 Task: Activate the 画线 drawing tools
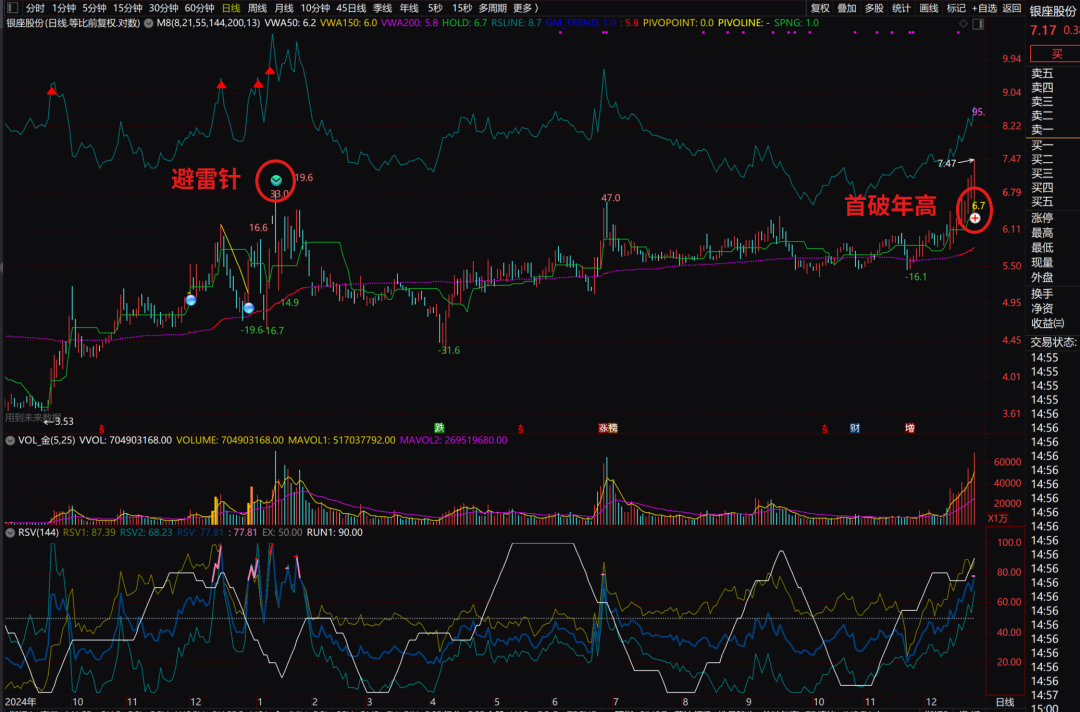[929, 8]
